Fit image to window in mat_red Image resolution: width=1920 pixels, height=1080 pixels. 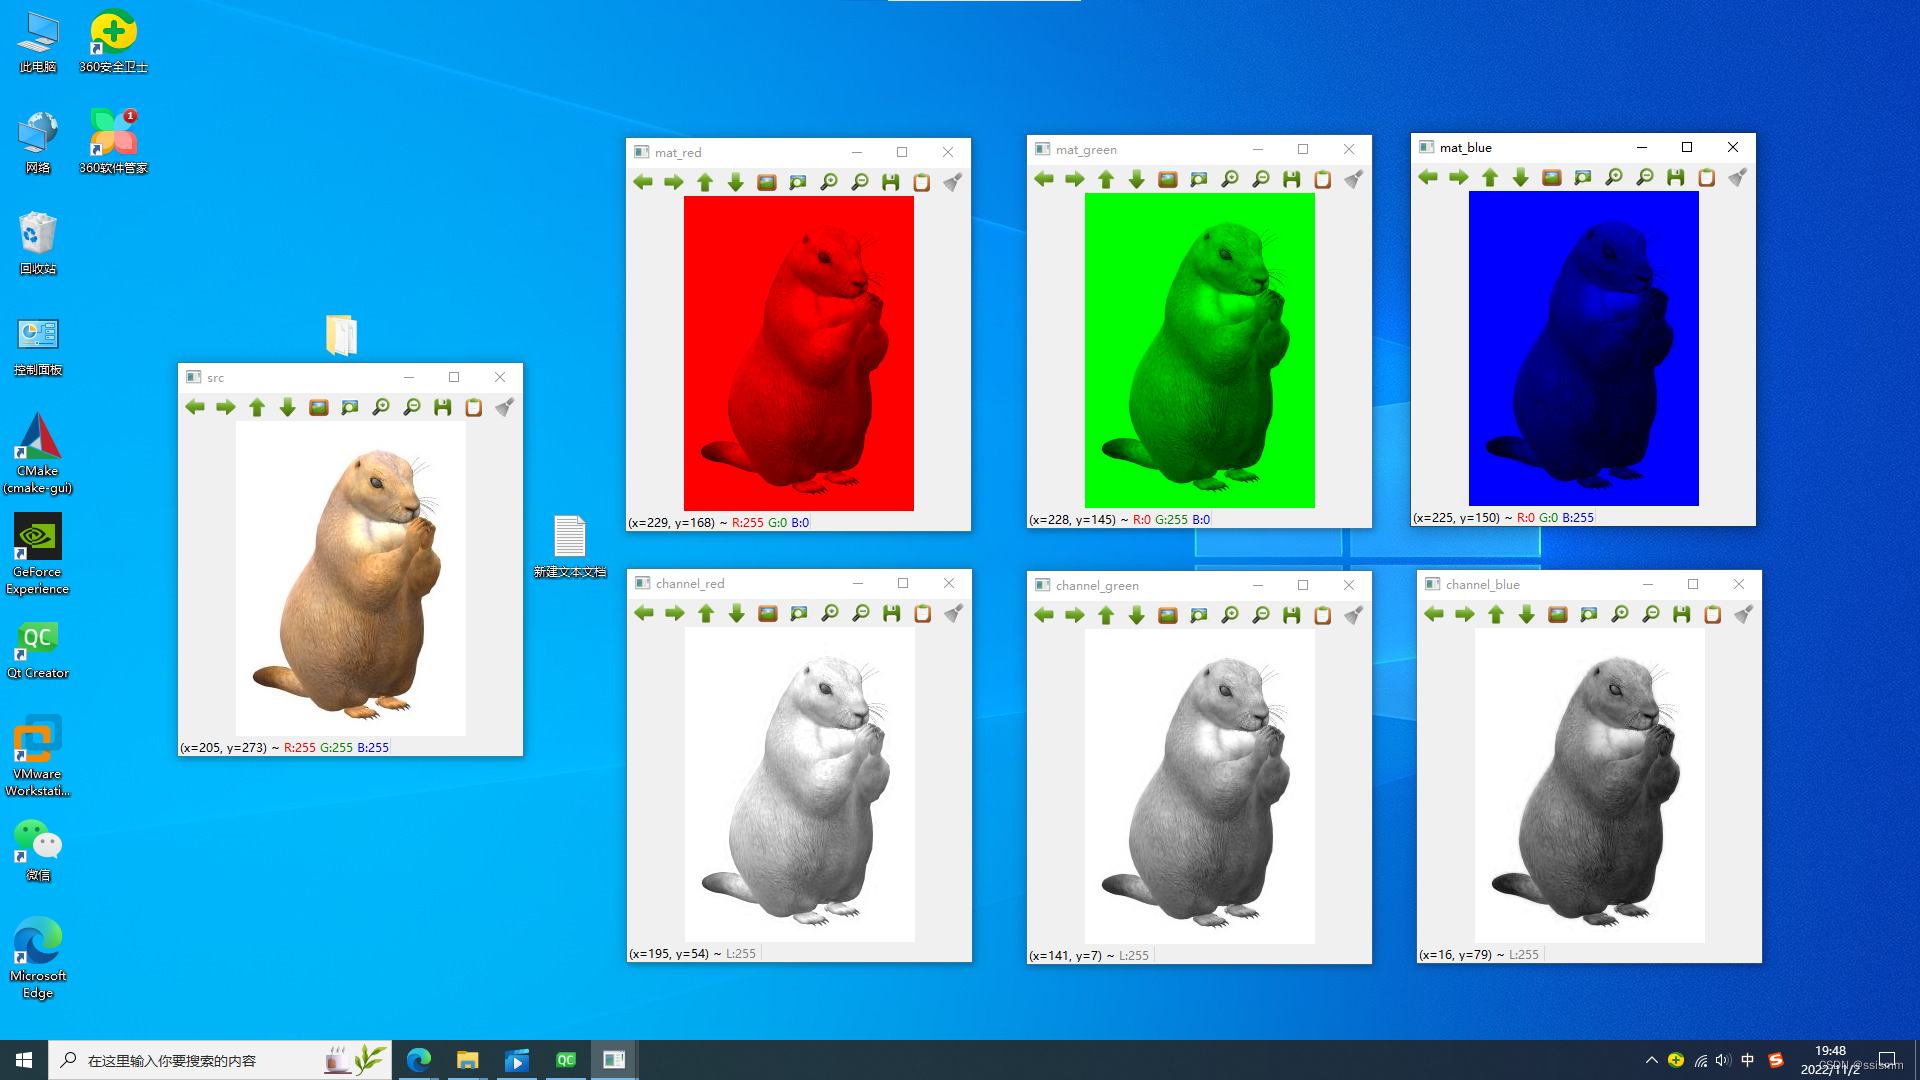[798, 182]
